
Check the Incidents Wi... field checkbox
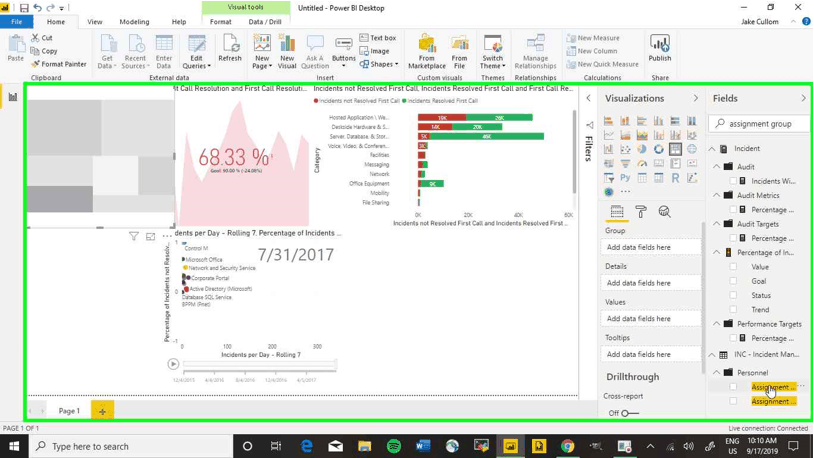tap(733, 181)
